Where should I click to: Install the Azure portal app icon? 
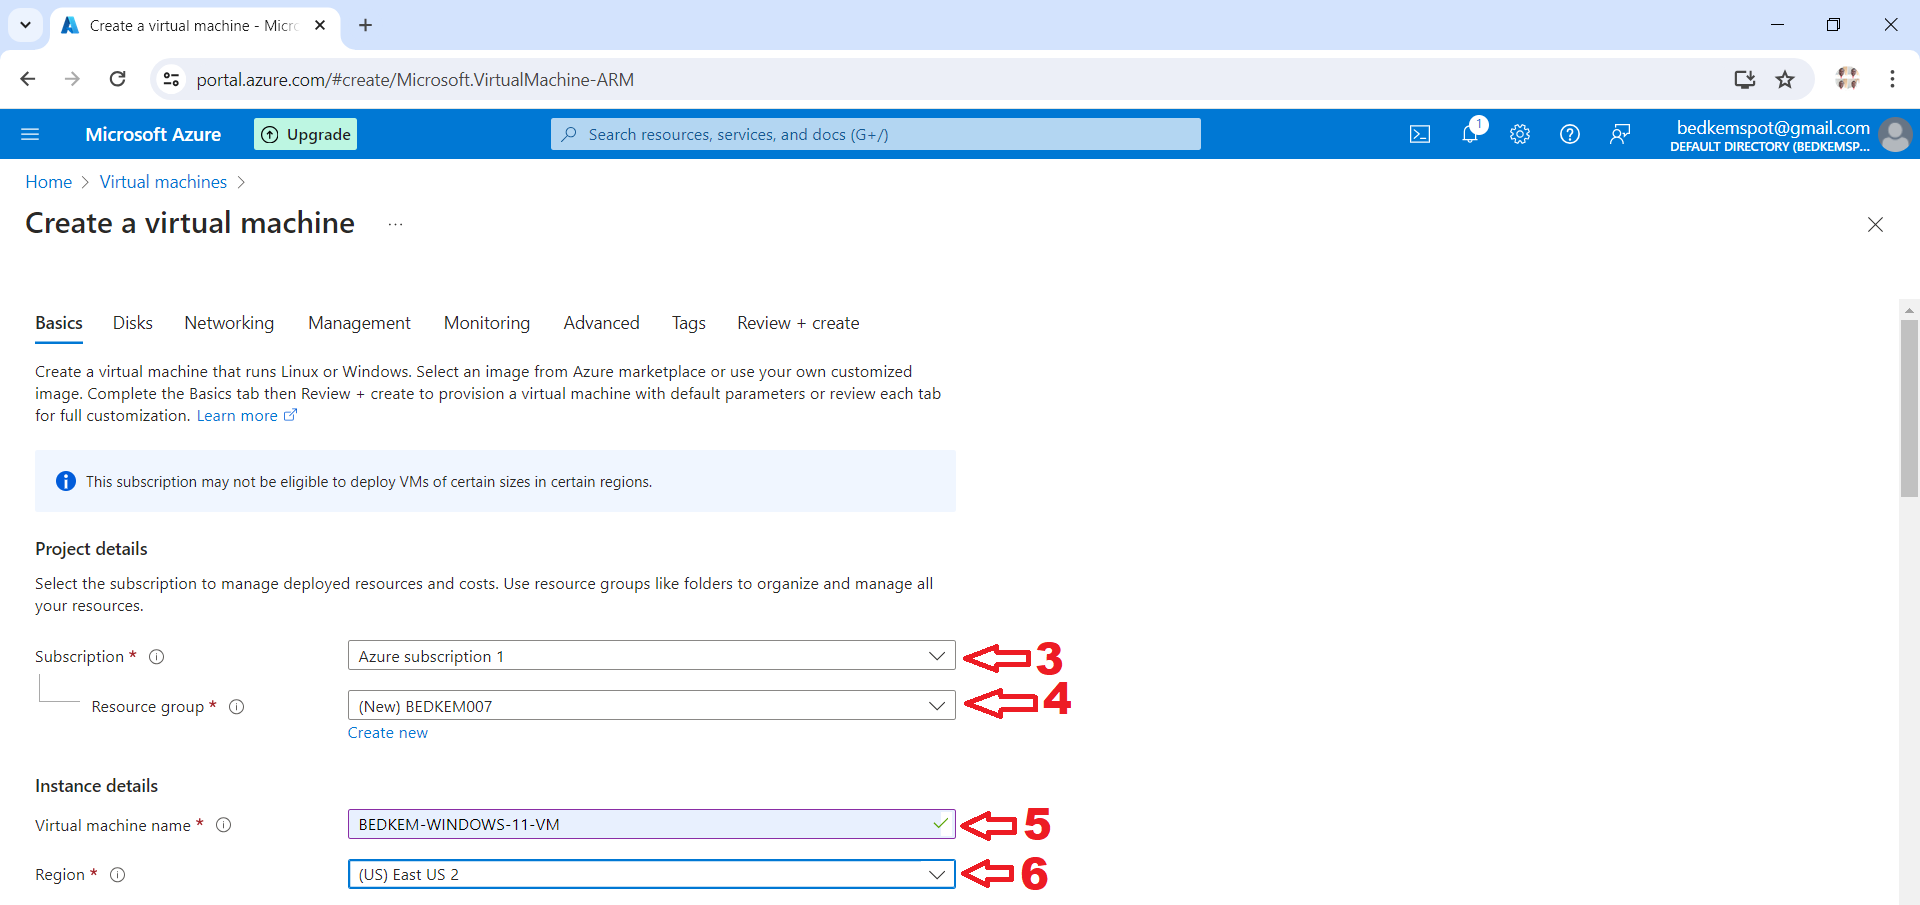click(x=1745, y=79)
